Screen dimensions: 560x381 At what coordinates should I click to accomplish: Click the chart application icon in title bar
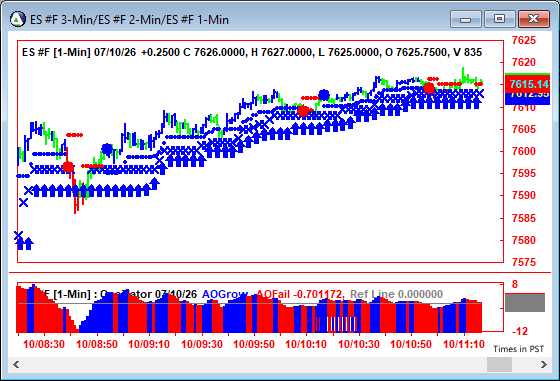(18, 19)
